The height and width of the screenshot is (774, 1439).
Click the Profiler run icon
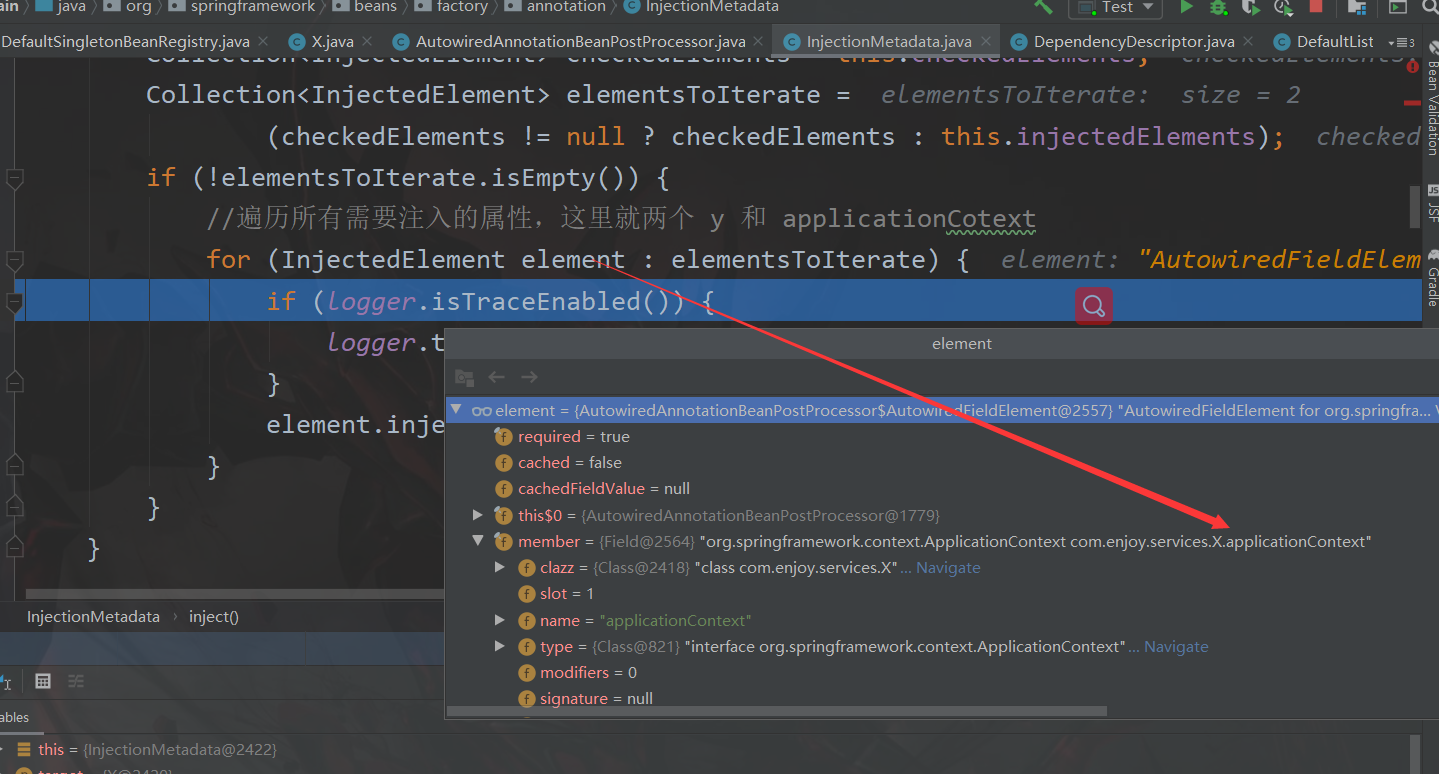(x=1283, y=7)
